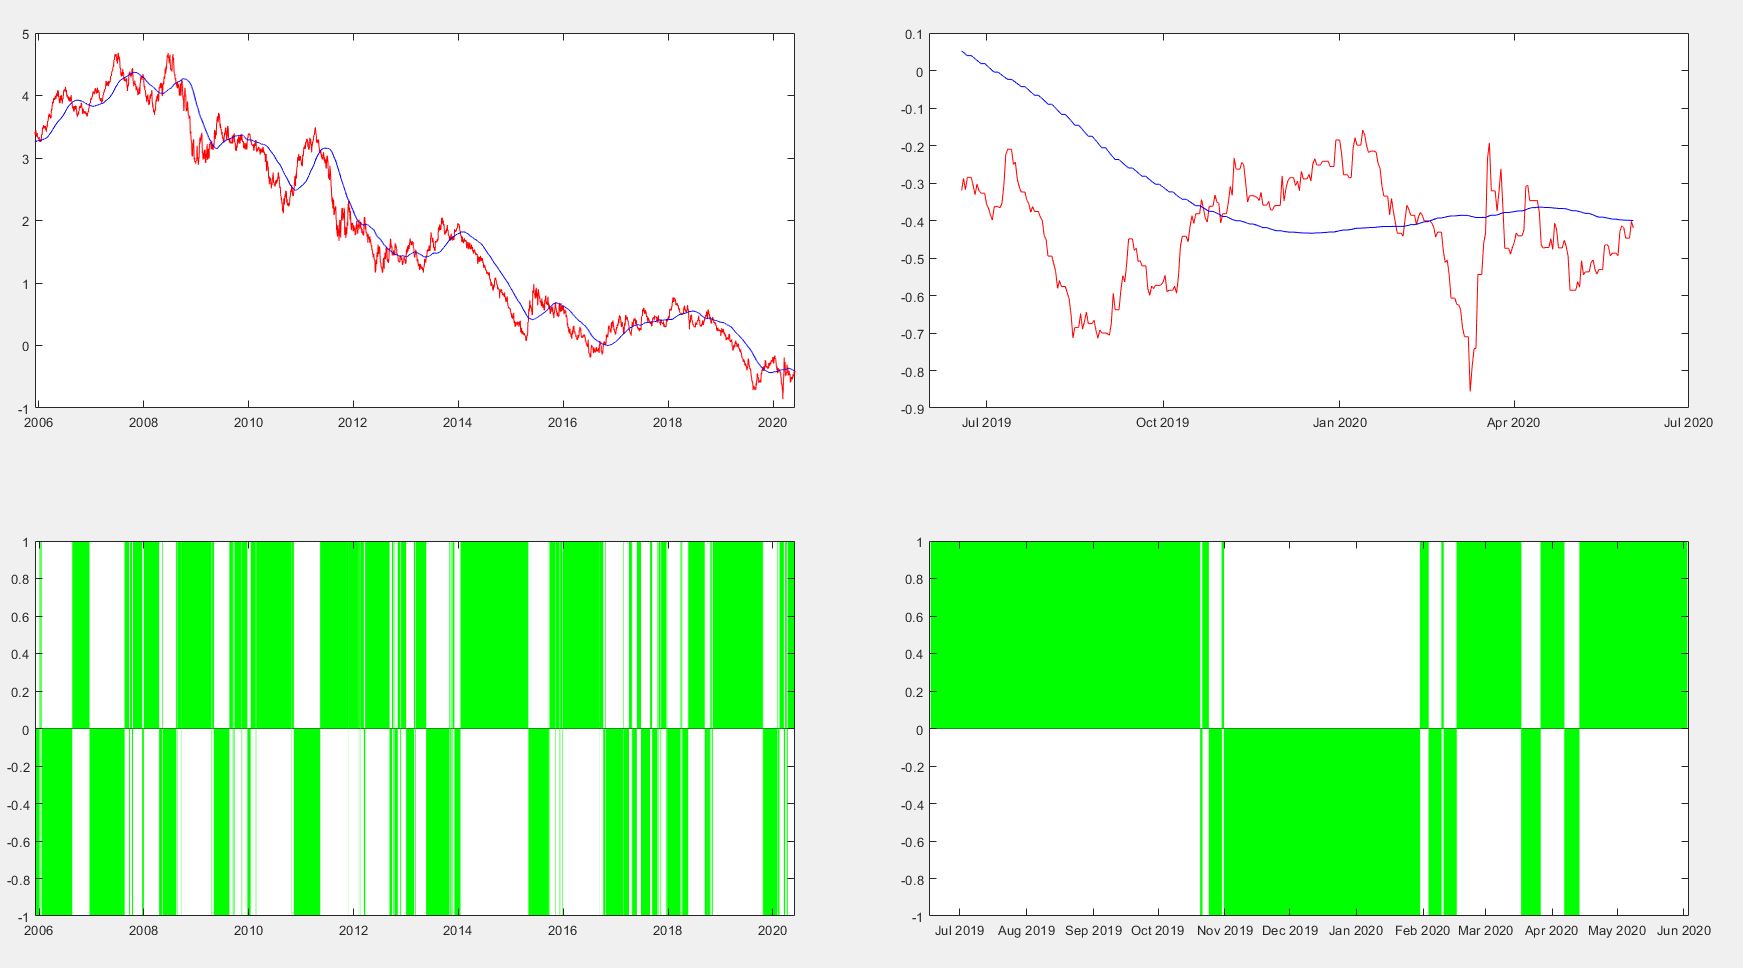This screenshot has width=1743, height=968.
Task: Click the blue line's starting point in top-right plot
Action: tap(962, 51)
